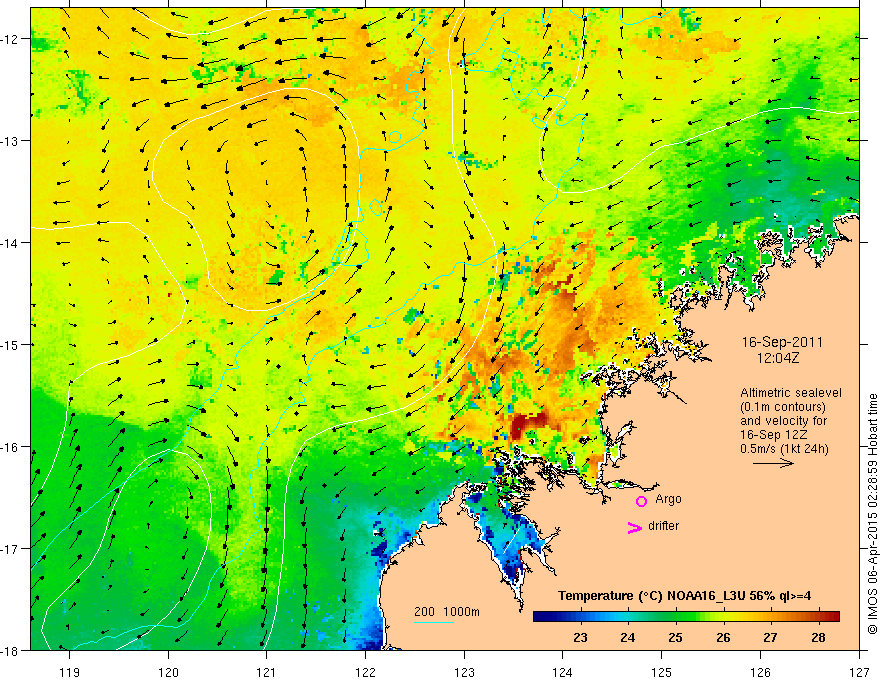This screenshot has width=880, height=680.
Task: Click the colorbar tick label 27
Action: pyautogui.click(x=770, y=637)
